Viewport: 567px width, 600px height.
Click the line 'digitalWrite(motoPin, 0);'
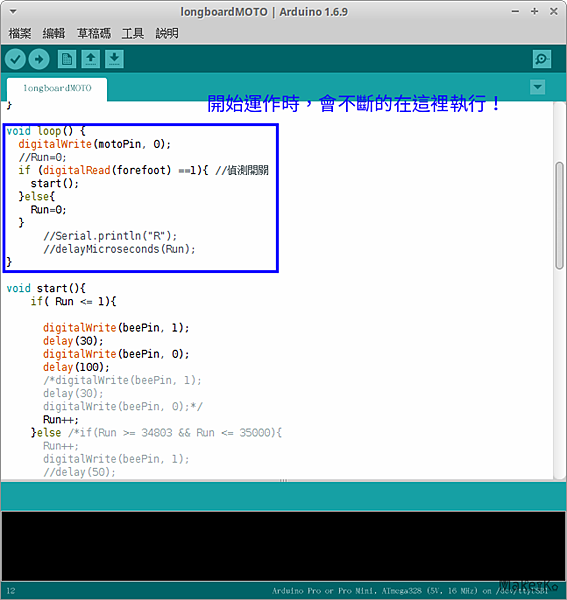(94, 144)
